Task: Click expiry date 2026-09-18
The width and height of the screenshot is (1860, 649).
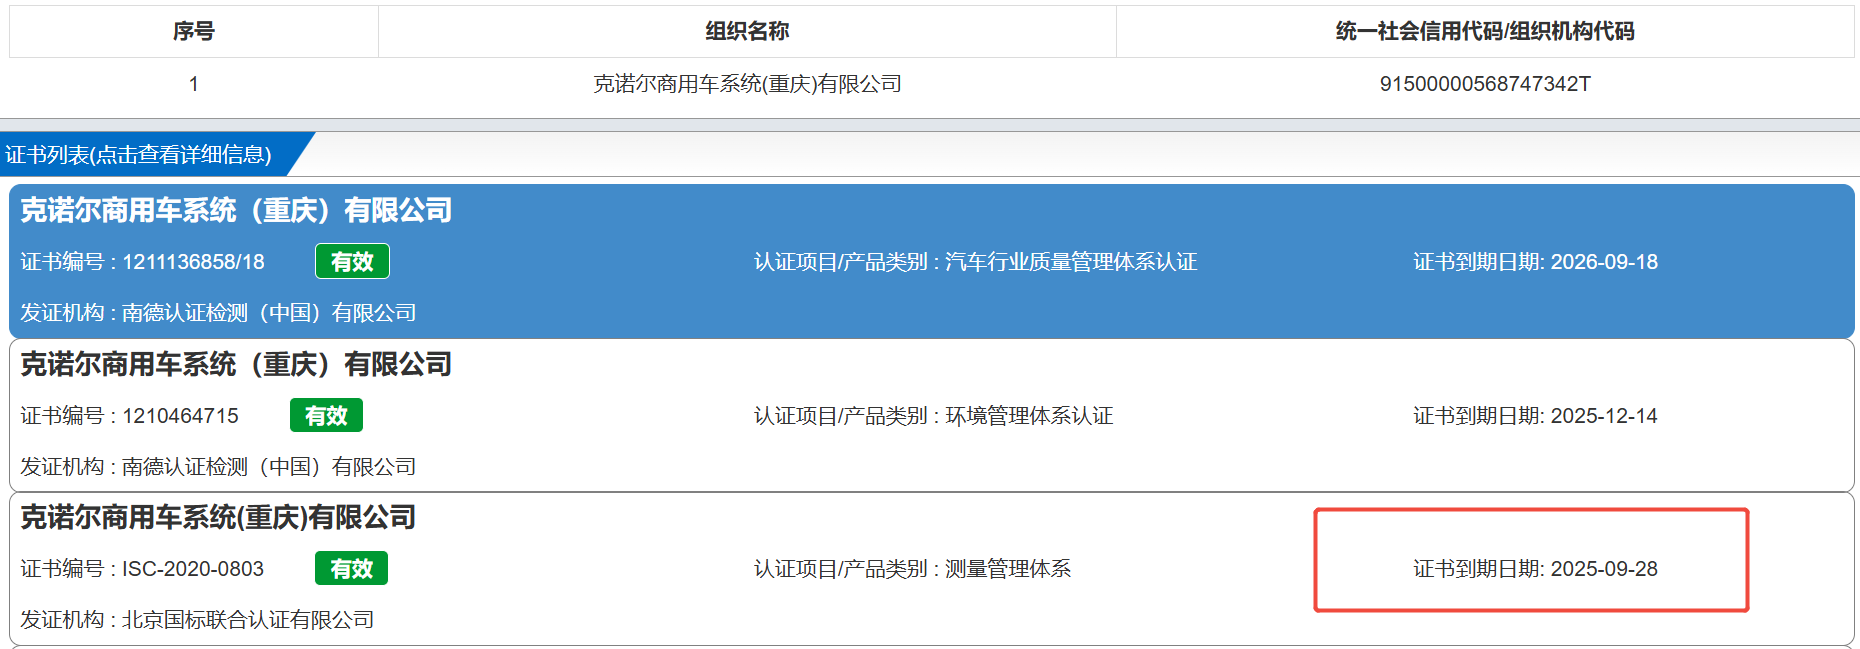Action: pyautogui.click(x=1604, y=262)
